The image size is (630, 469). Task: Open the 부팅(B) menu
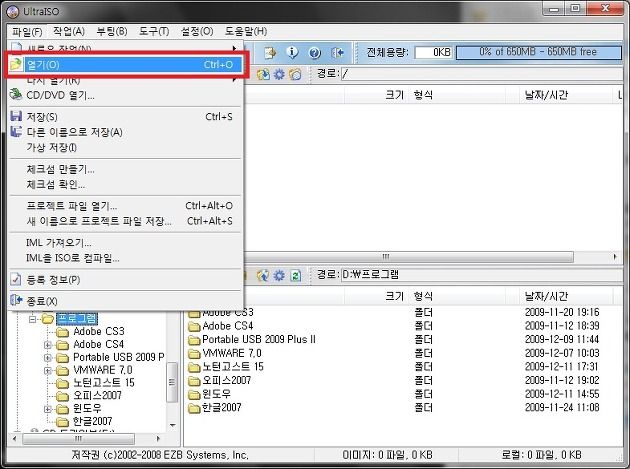point(112,31)
